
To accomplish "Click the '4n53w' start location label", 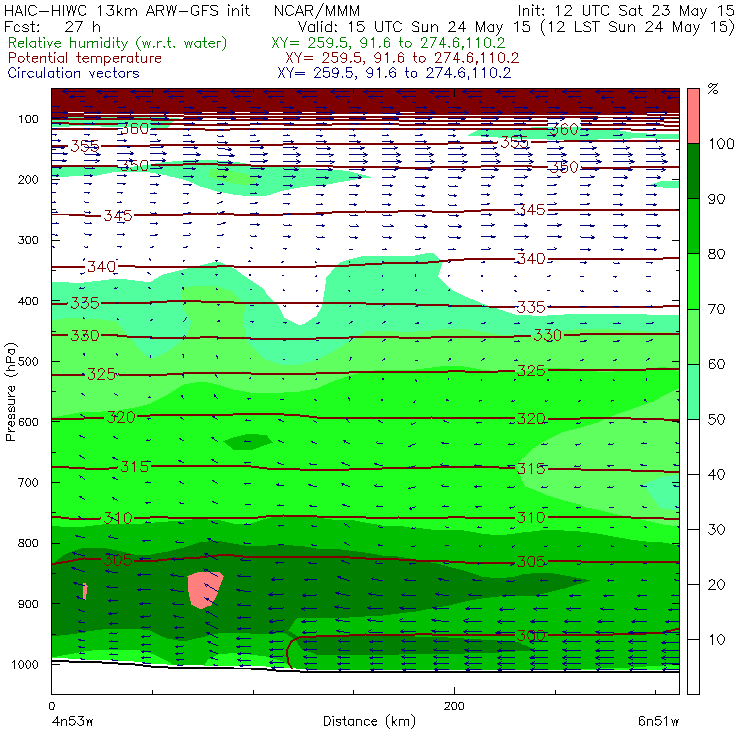I will pos(72,722).
